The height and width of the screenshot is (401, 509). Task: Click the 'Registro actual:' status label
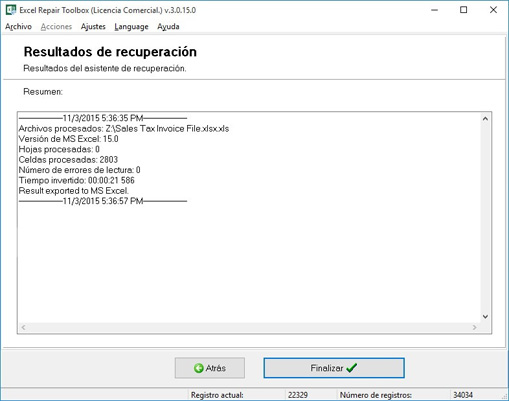pyautogui.click(x=217, y=395)
